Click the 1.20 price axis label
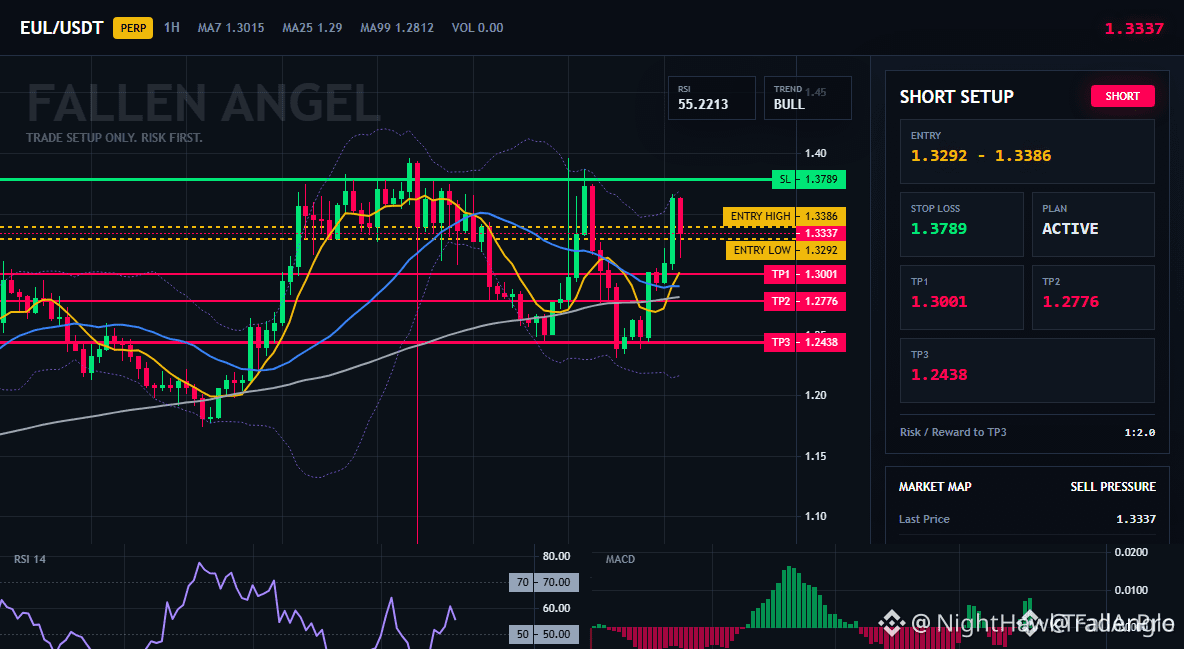Viewport: 1184px width, 649px height. pos(816,395)
